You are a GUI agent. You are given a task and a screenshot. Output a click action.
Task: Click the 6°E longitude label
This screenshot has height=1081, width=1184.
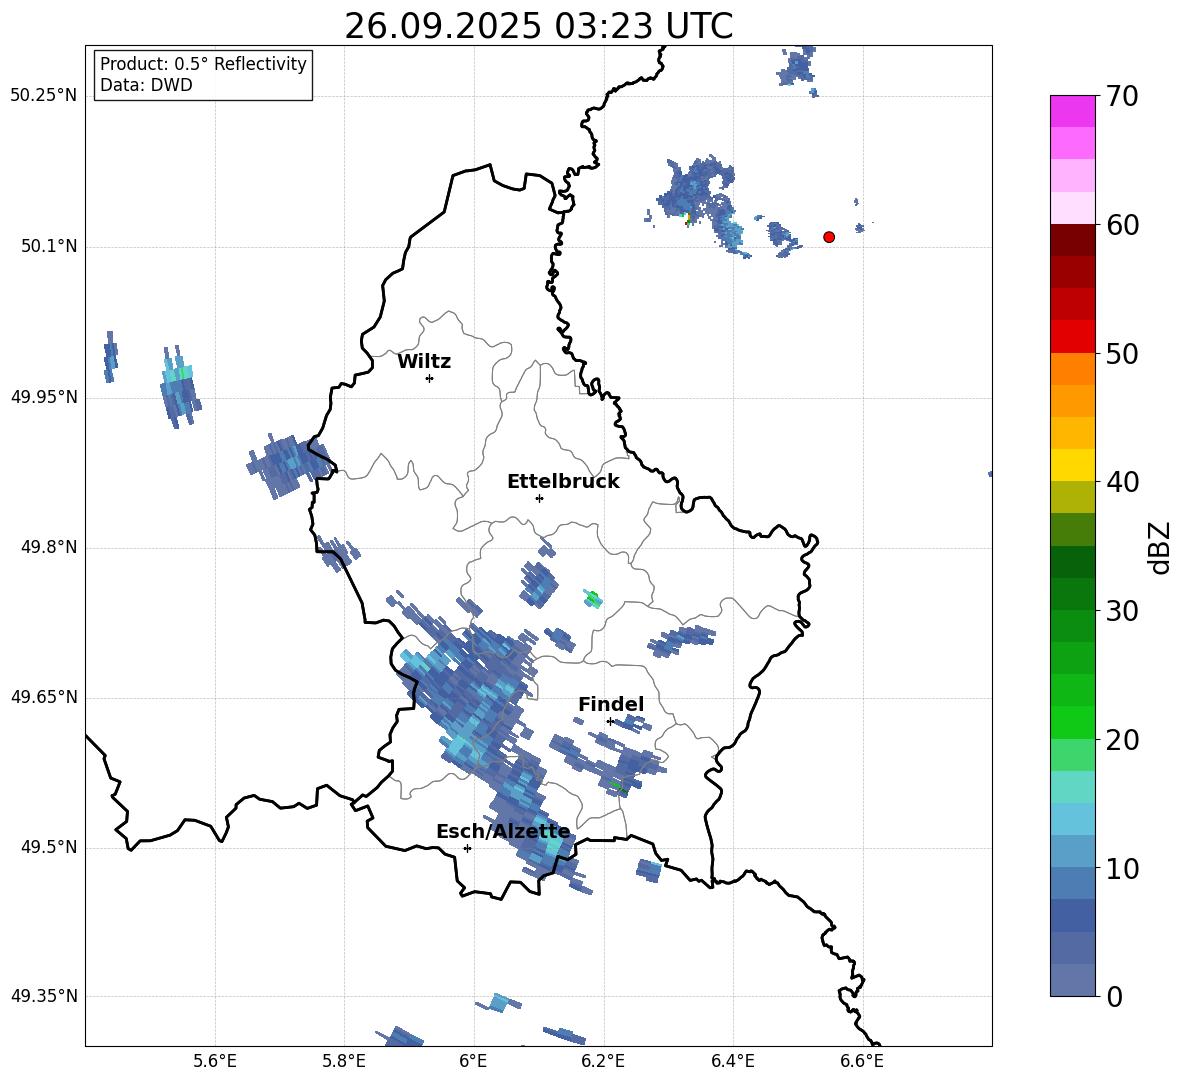point(473,1061)
